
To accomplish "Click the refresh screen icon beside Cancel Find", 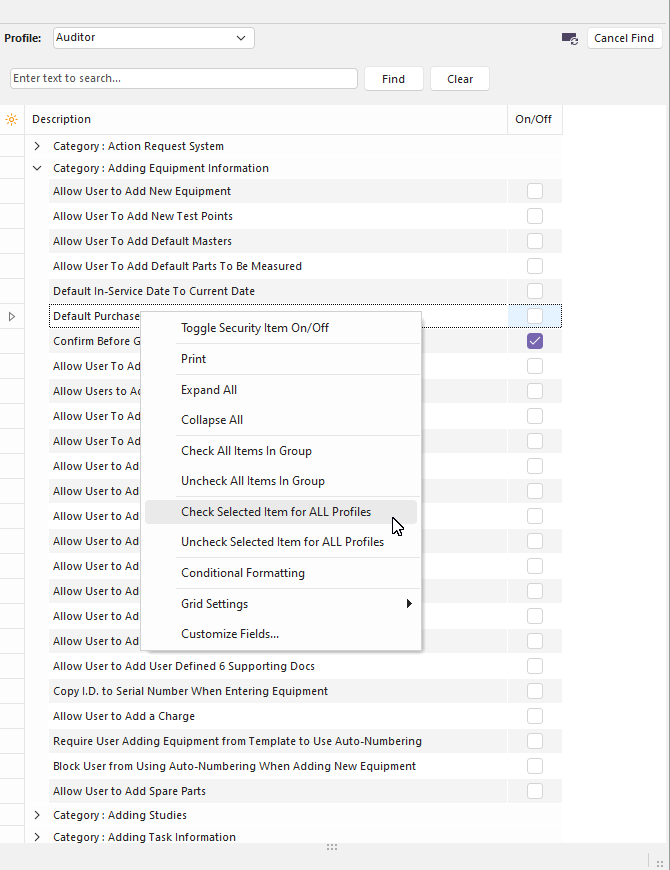I will pos(570,38).
